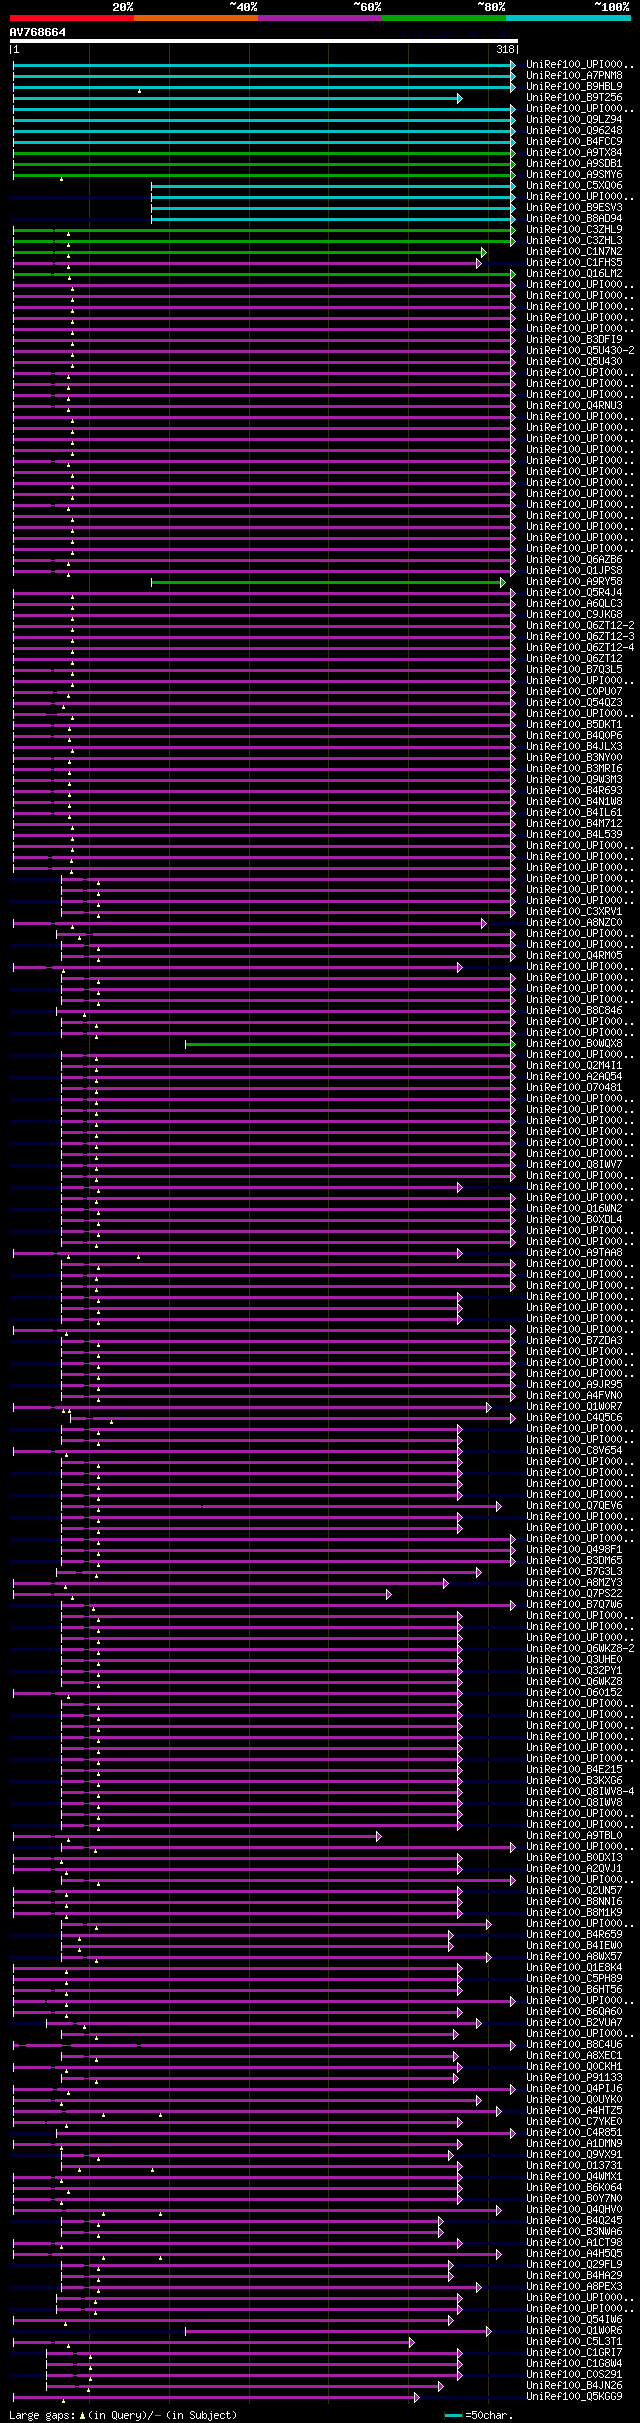The height and width of the screenshot is (2423, 640).
Task: Click the label UniRef100_A9SDB1
Action: (x=574, y=163)
